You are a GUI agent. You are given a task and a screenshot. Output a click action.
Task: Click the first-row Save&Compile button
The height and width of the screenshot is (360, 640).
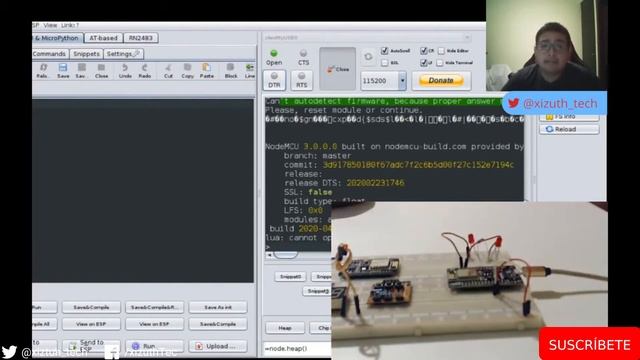pos(91,307)
